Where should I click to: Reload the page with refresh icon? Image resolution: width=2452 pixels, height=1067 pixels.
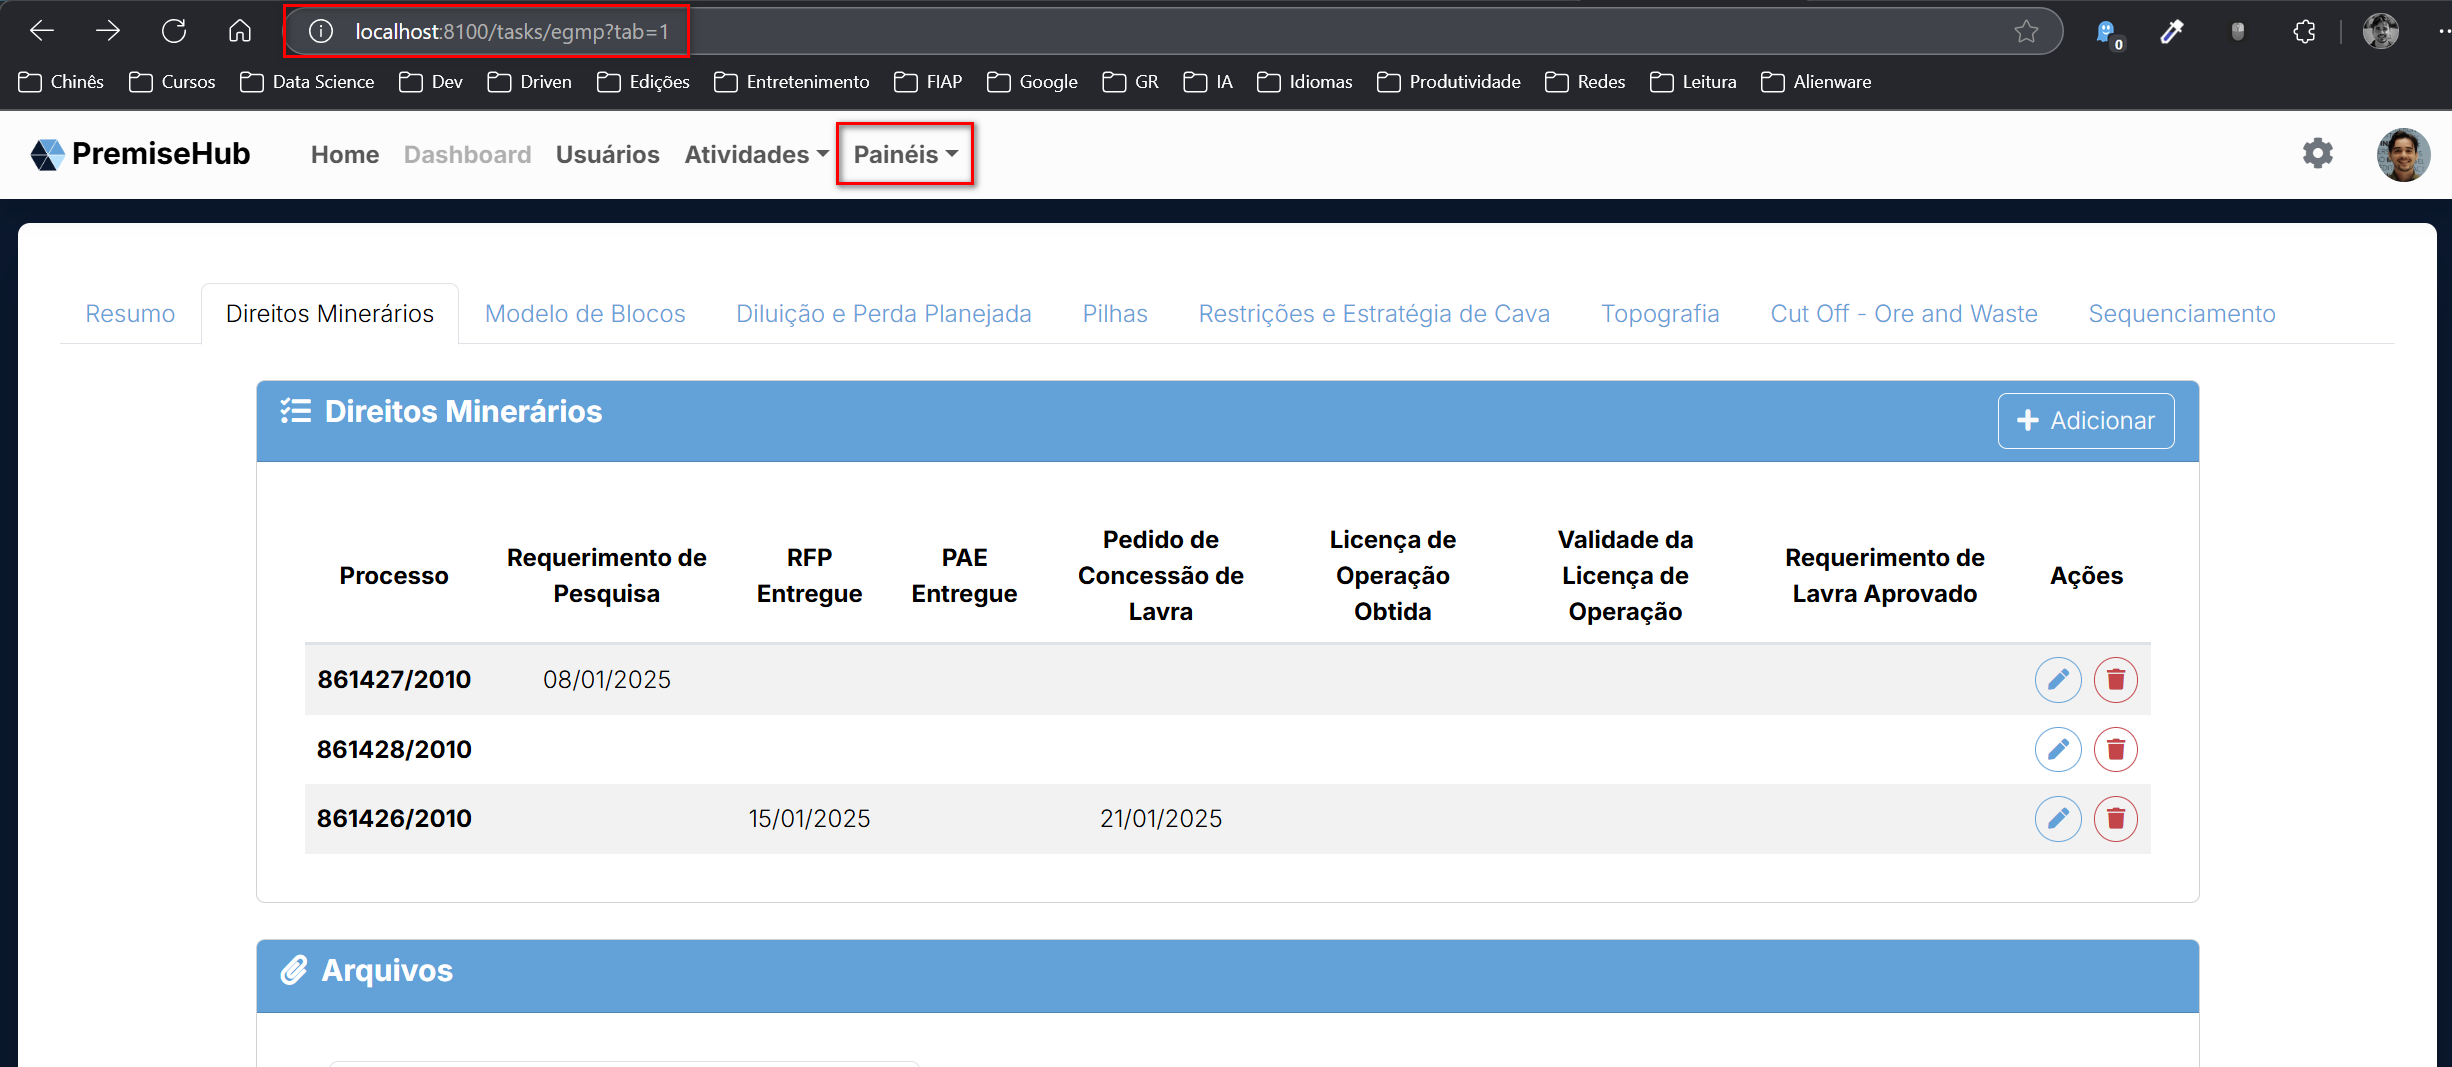174,31
